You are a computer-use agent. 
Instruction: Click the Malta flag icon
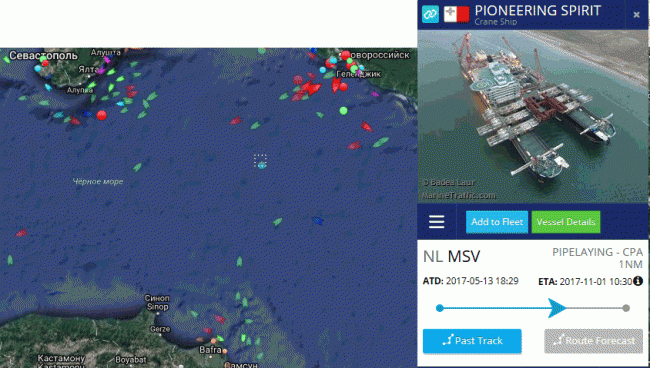456,15
